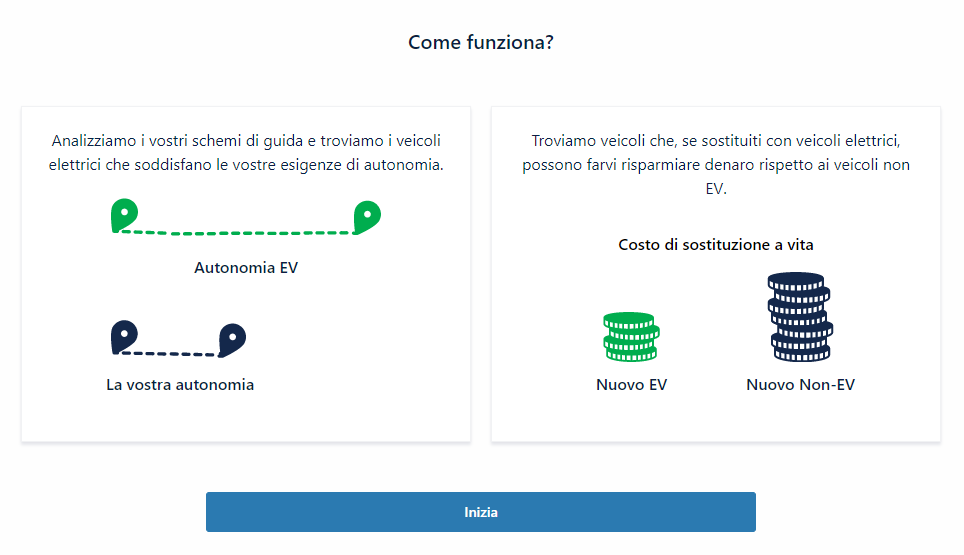Viewport: 964px width, 555px height.
Task: Click the navy dashed current range line
Action: point(177,354)
